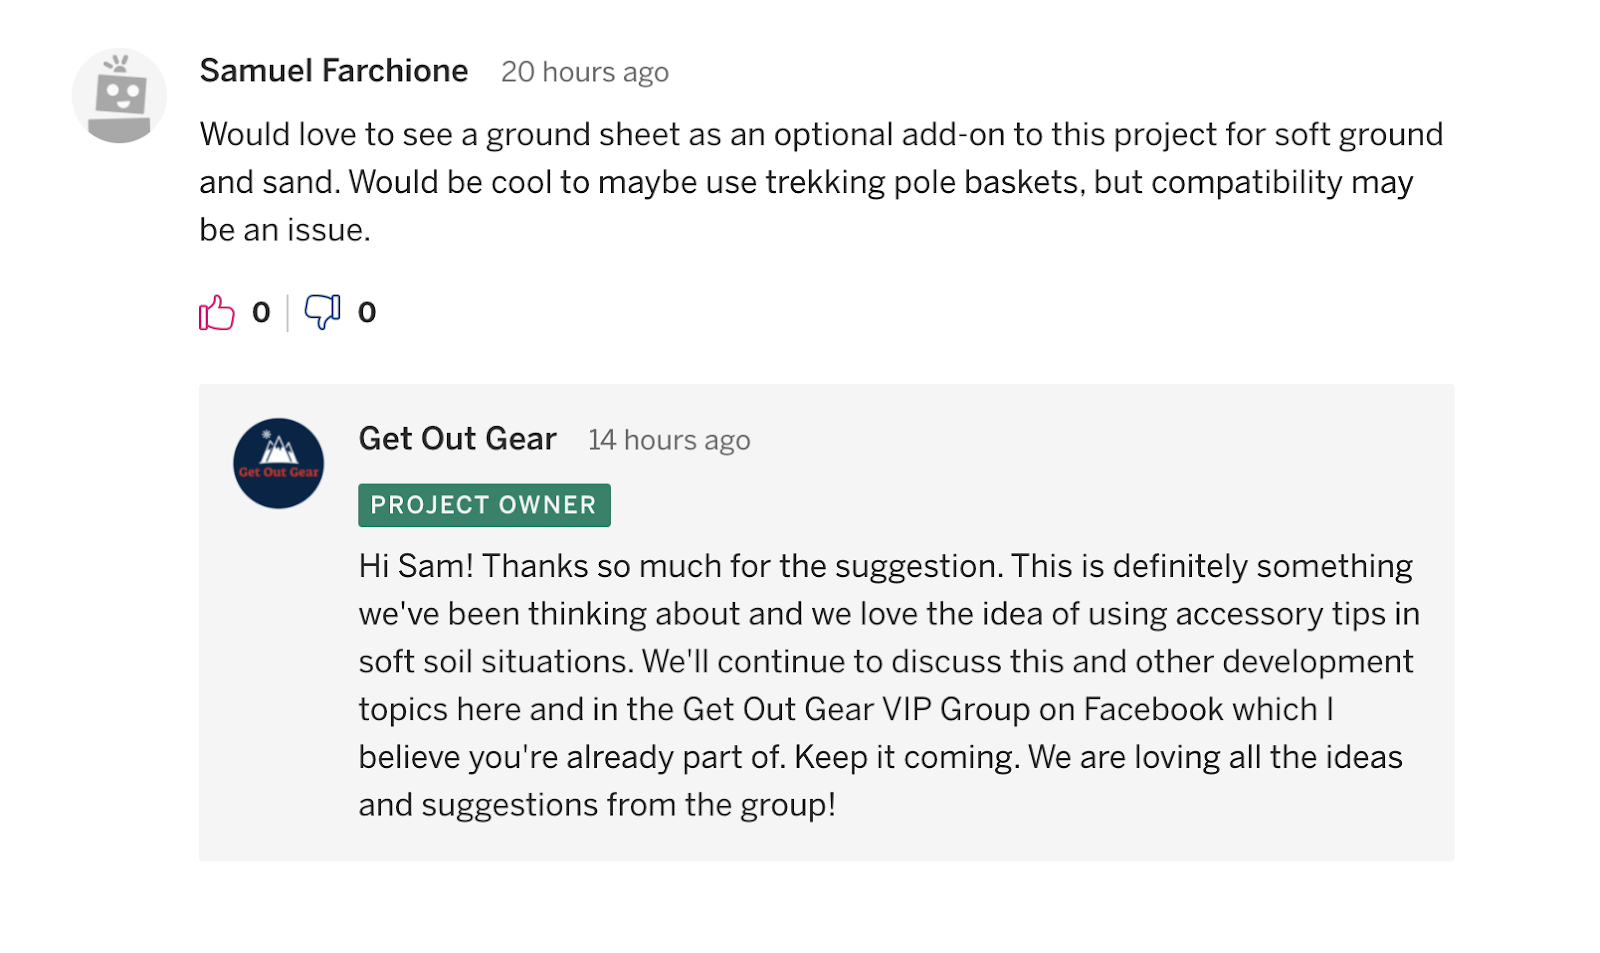Click the '20 hours ago' timestamp

tap(585, 72)
